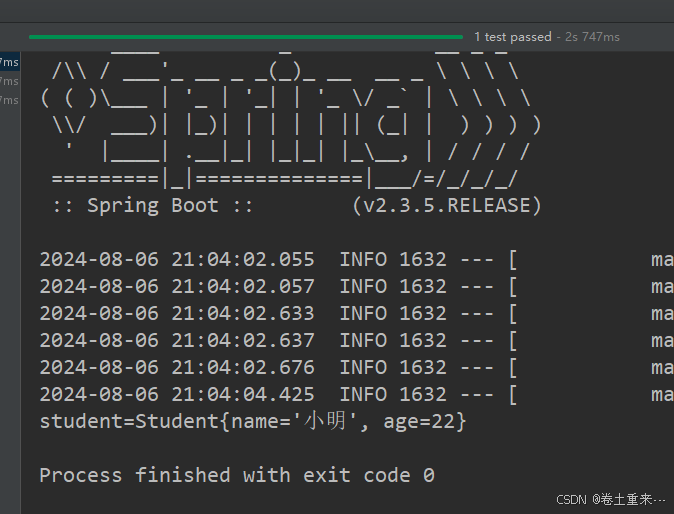Click 'Process finished with exit code 0' line
This screenshot has width=674, height=514.
pyautogui.click(x=237, y=475)
